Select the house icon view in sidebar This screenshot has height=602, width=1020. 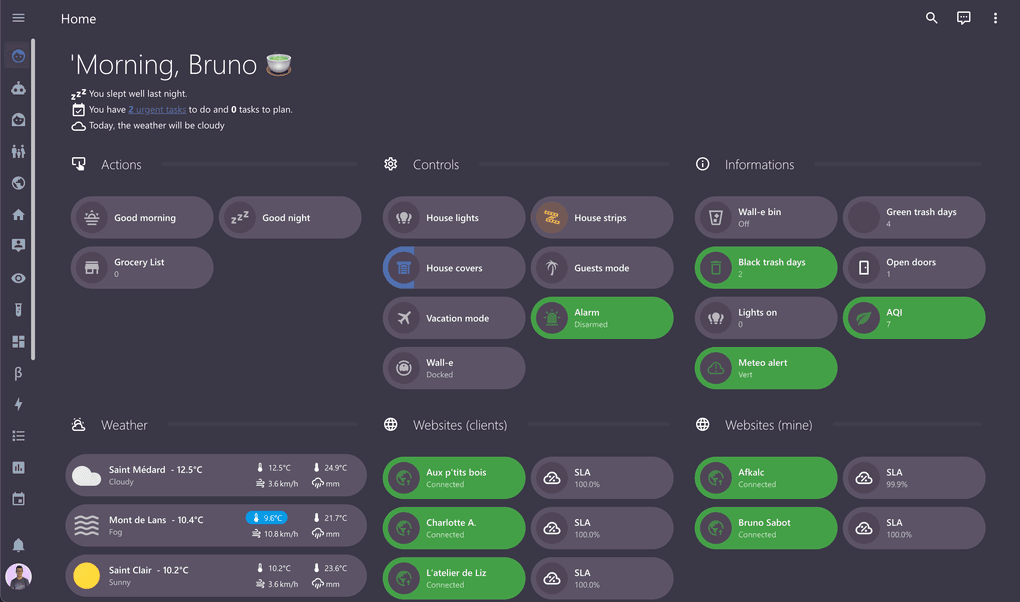coord(18,215)
